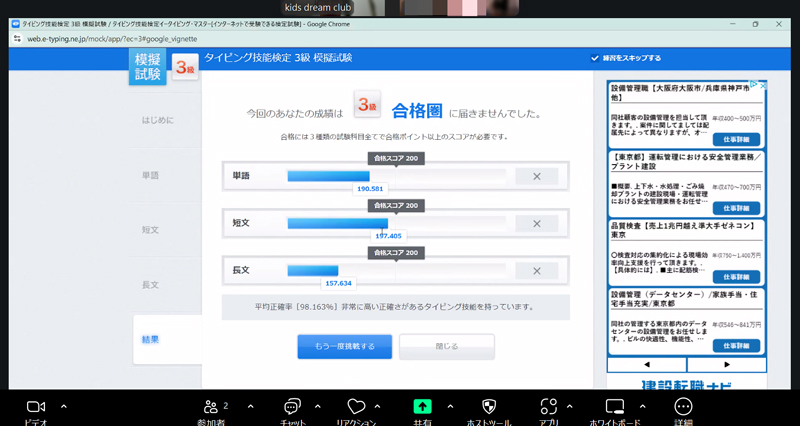This screenshot has height=426, width=800.
Task: Click the X mark in 長文 row
Action: [537, 271]
